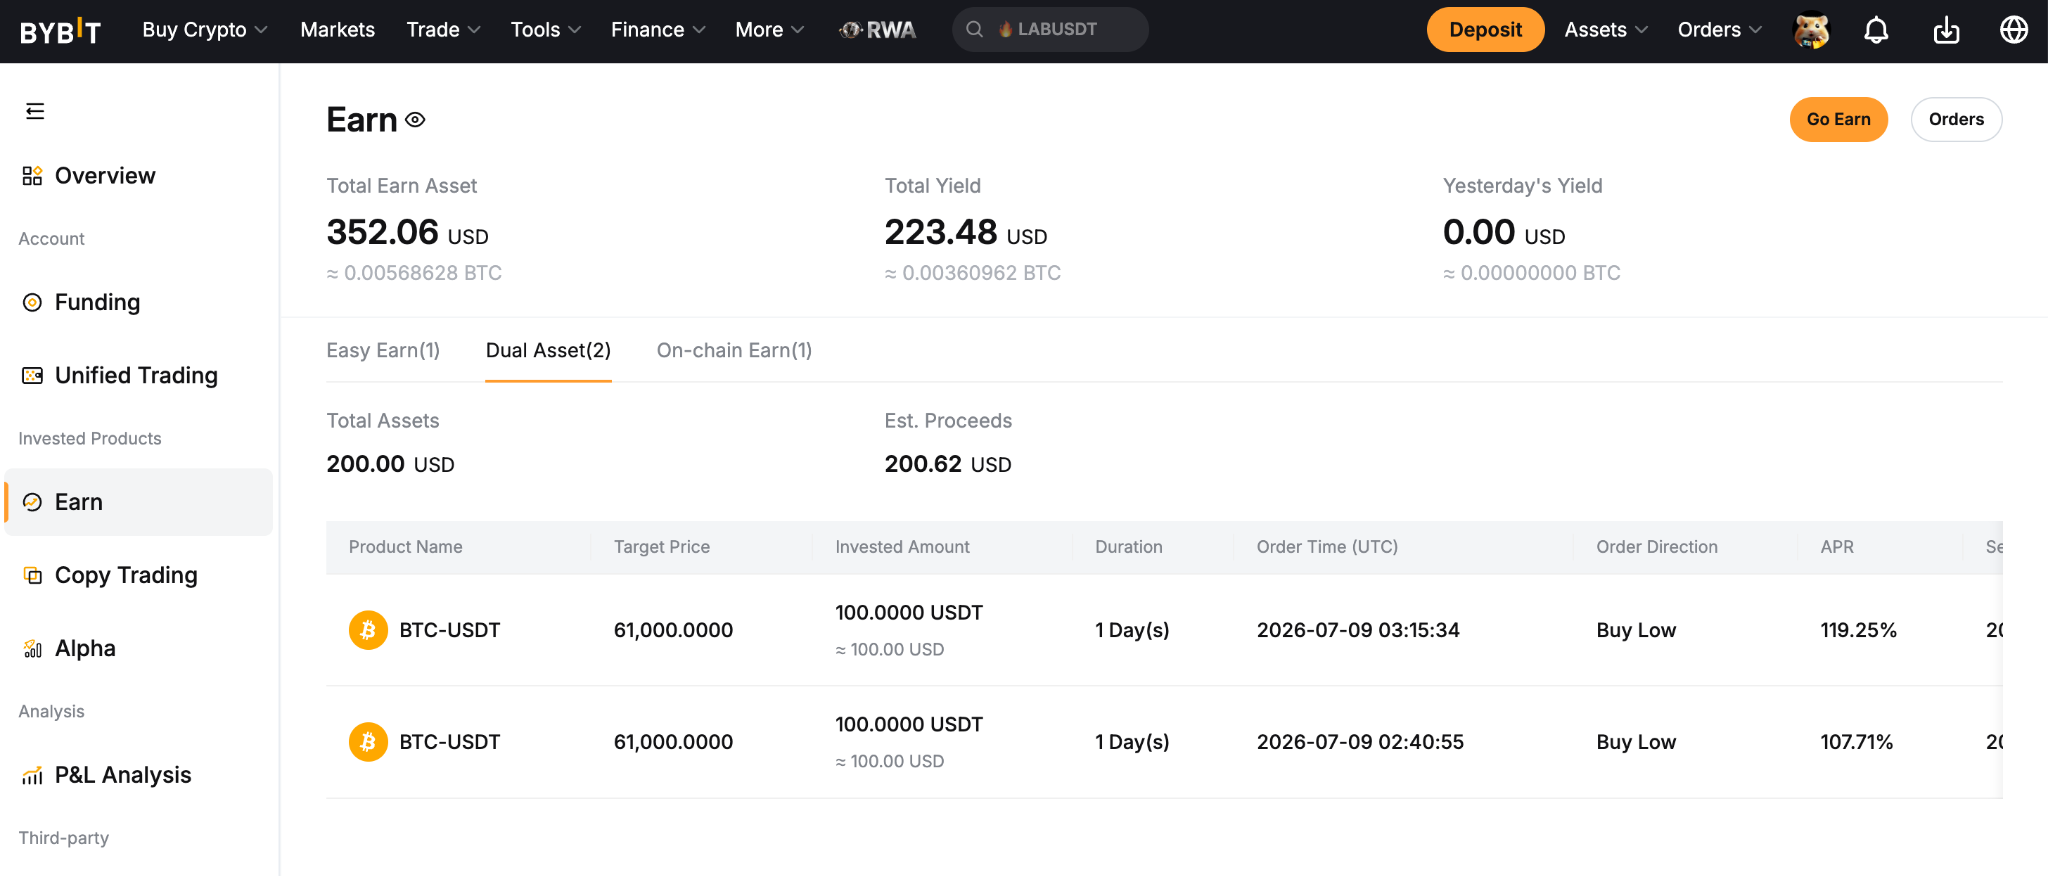Image resolution: width=2048 pixels, height=876 pixels.
Task: Expand the More dropdown menu
Action: click(770, 30)
